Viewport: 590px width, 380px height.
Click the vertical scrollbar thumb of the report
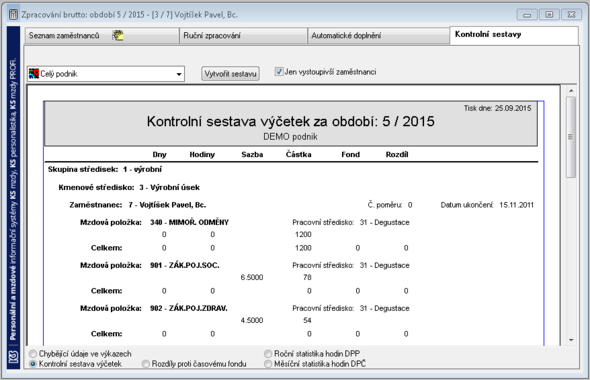[x=571, y=137]
